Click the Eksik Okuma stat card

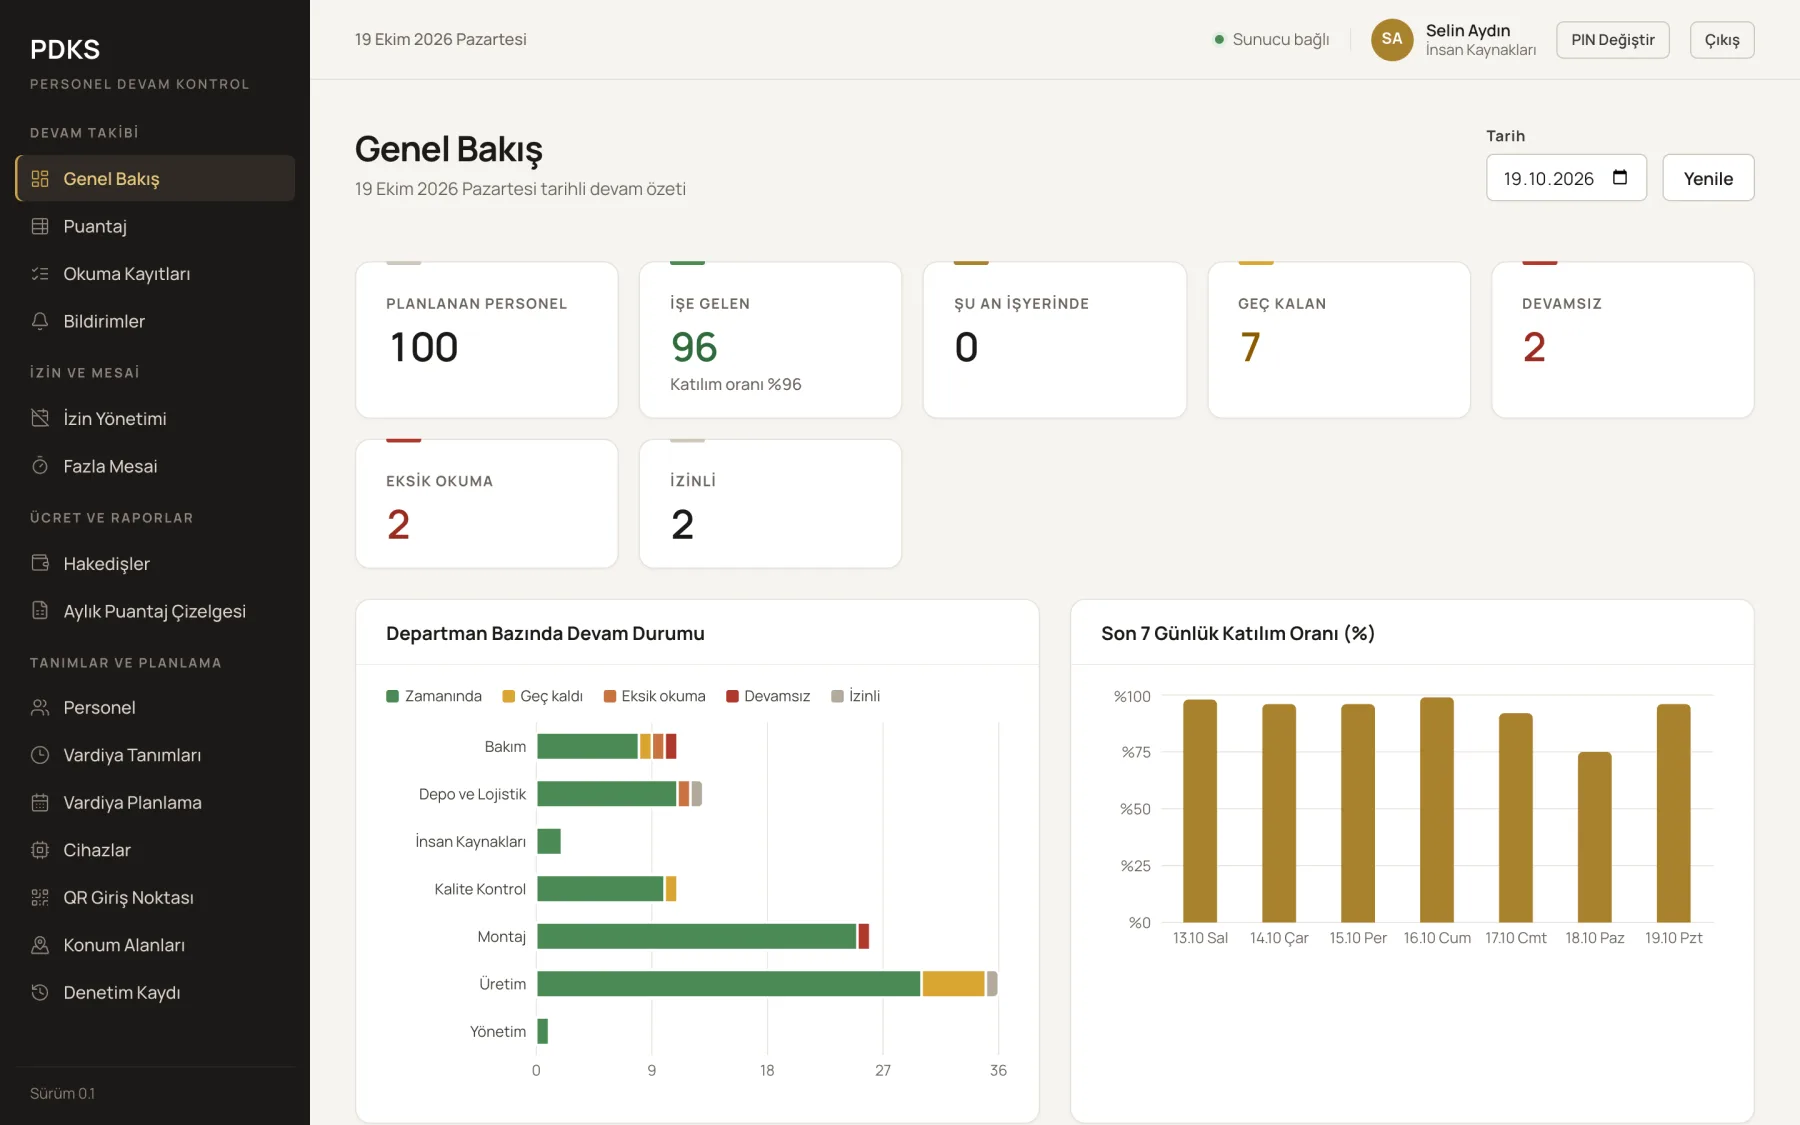tap(487, 504)
